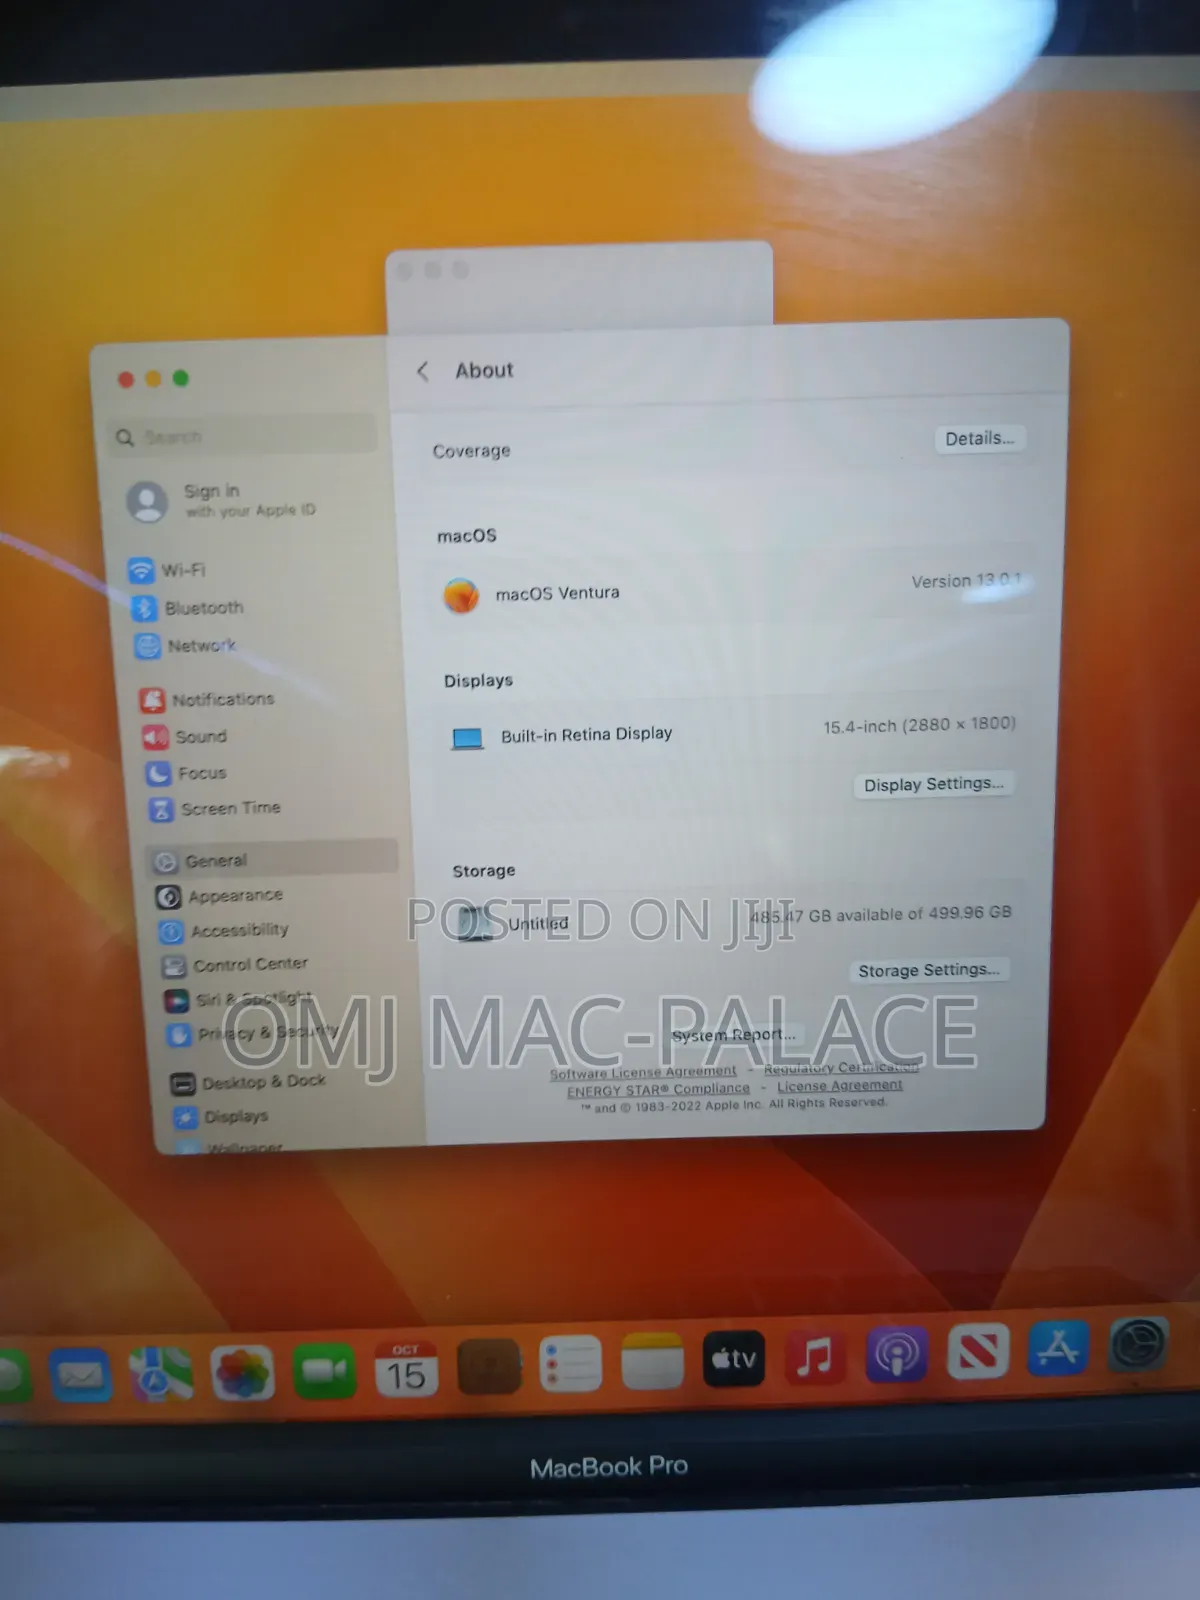Open Regulatory Certification link

pos(841,1068)
